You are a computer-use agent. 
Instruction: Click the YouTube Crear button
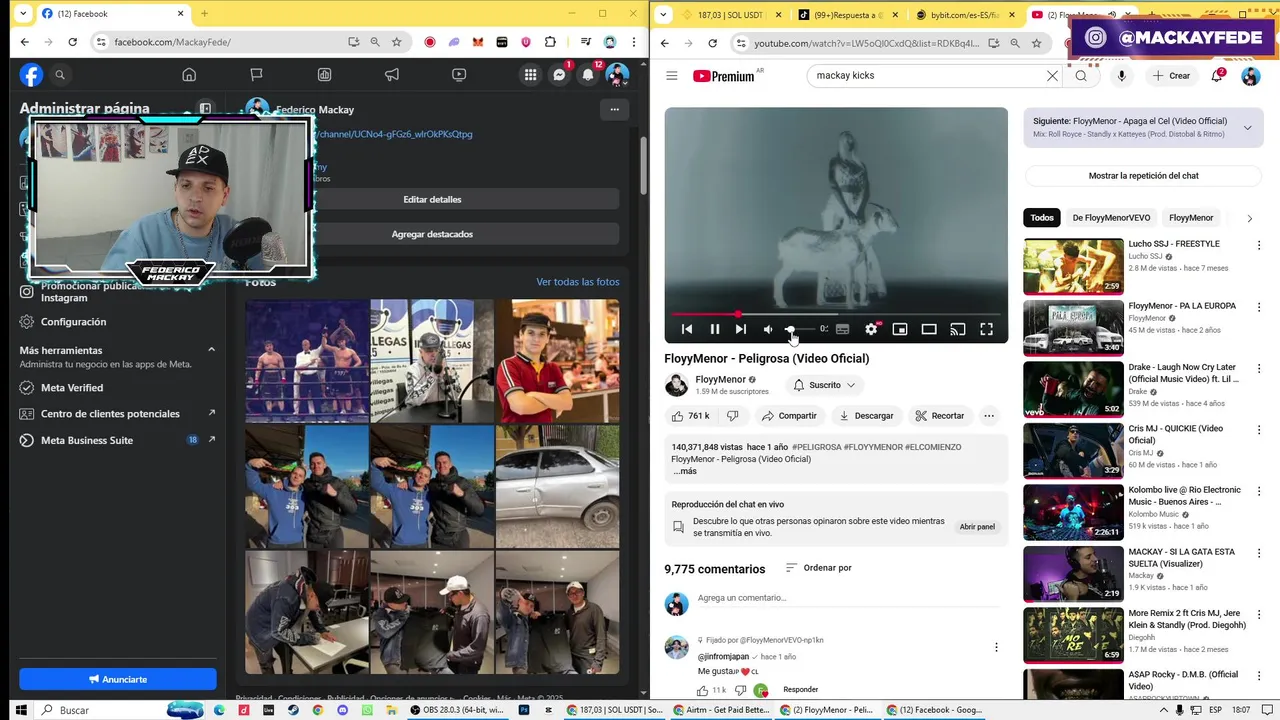tap(1172, 76)
